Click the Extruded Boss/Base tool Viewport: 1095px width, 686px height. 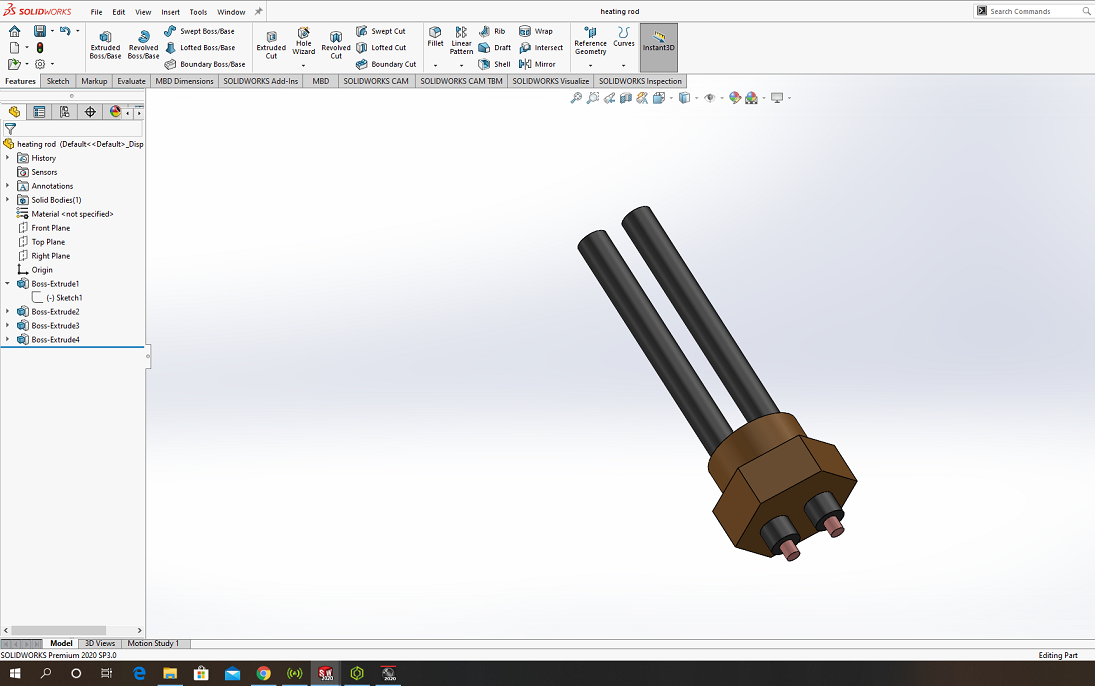click(105, 45)
